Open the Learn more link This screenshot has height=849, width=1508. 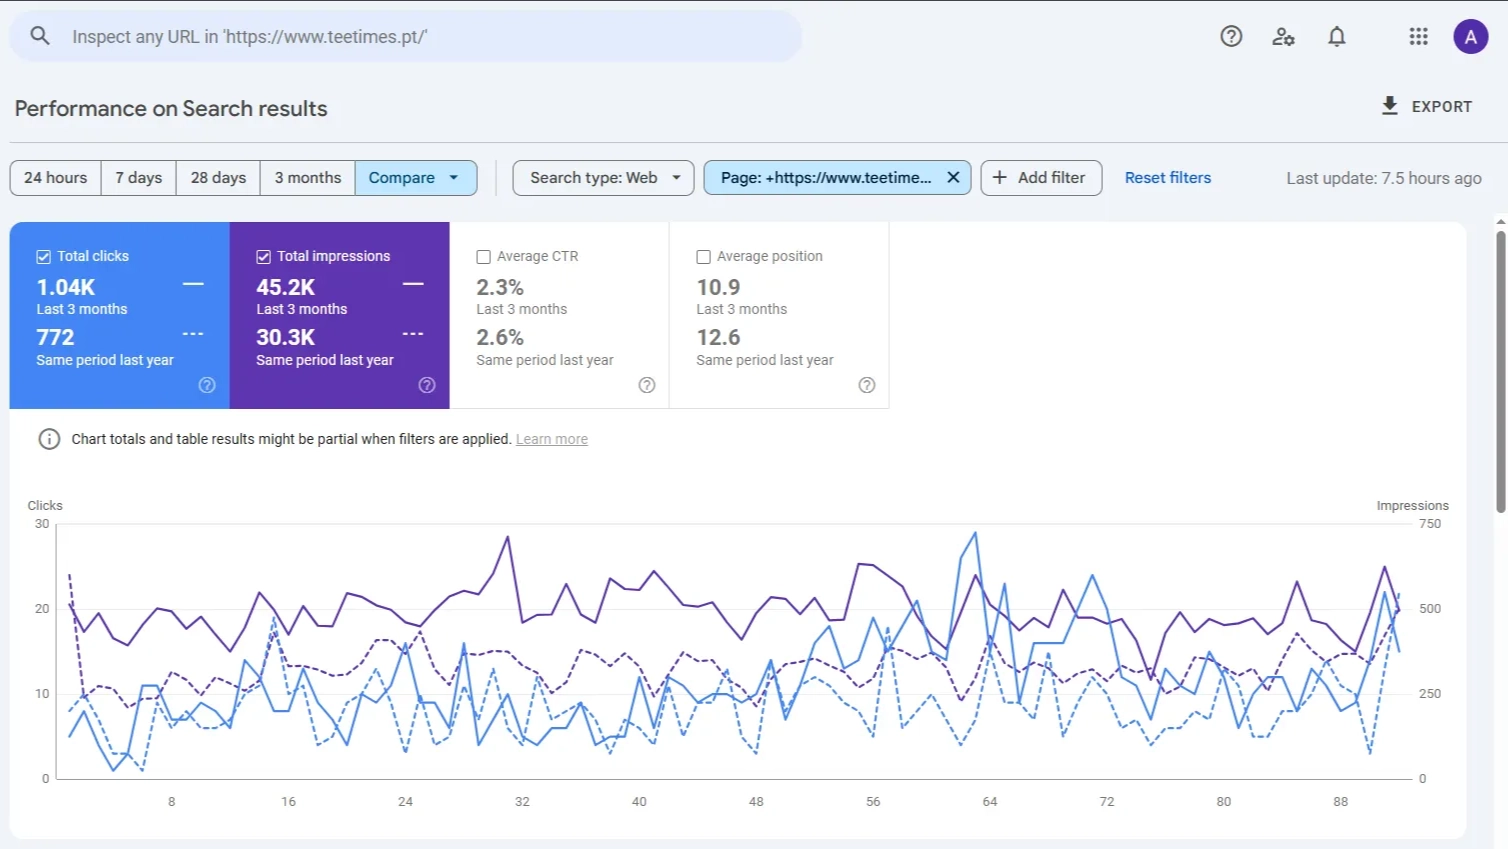click(x=551, y=438)
